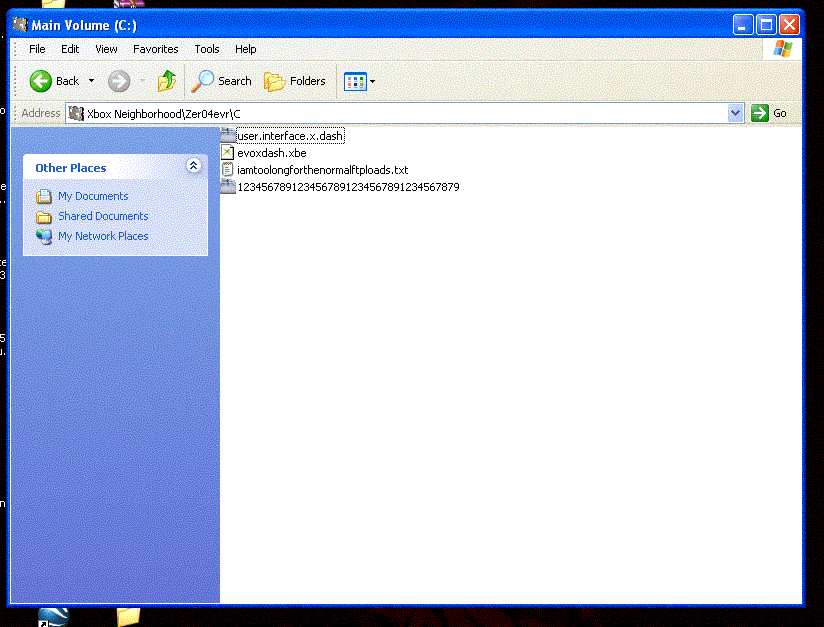
Task: Click the user.interface.x.dash folder icon
Action: click(228, 135)
